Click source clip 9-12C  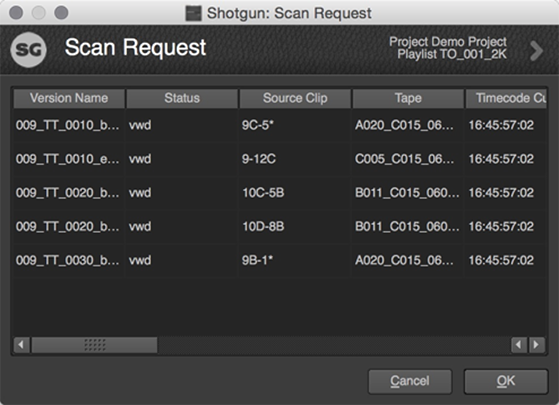(259, 159)
